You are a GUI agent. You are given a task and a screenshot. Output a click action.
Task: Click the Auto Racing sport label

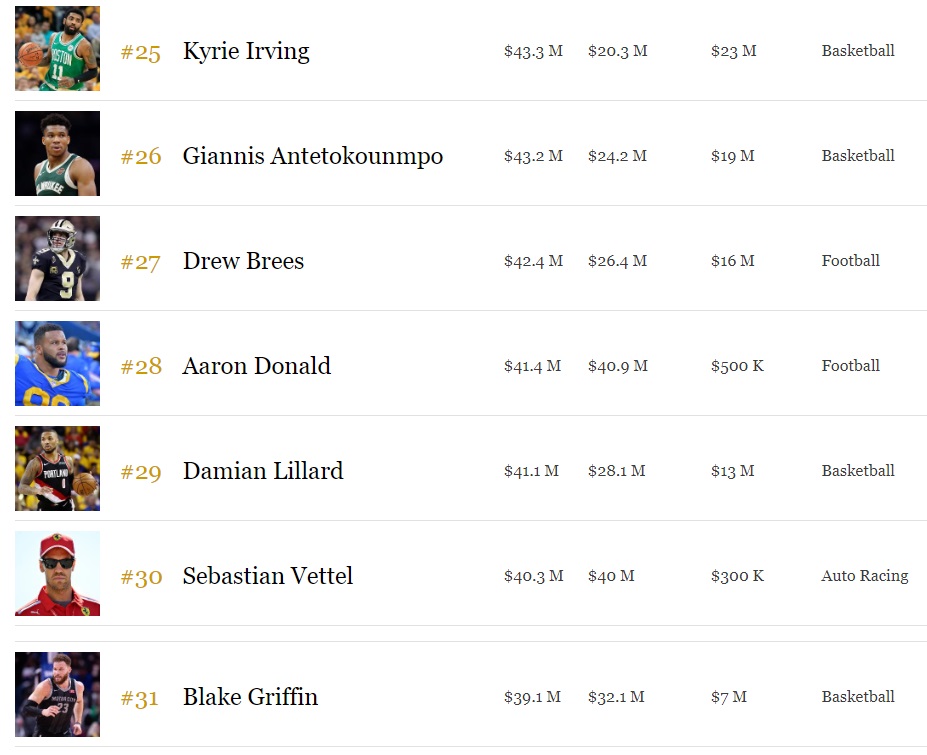click(865, 576)
